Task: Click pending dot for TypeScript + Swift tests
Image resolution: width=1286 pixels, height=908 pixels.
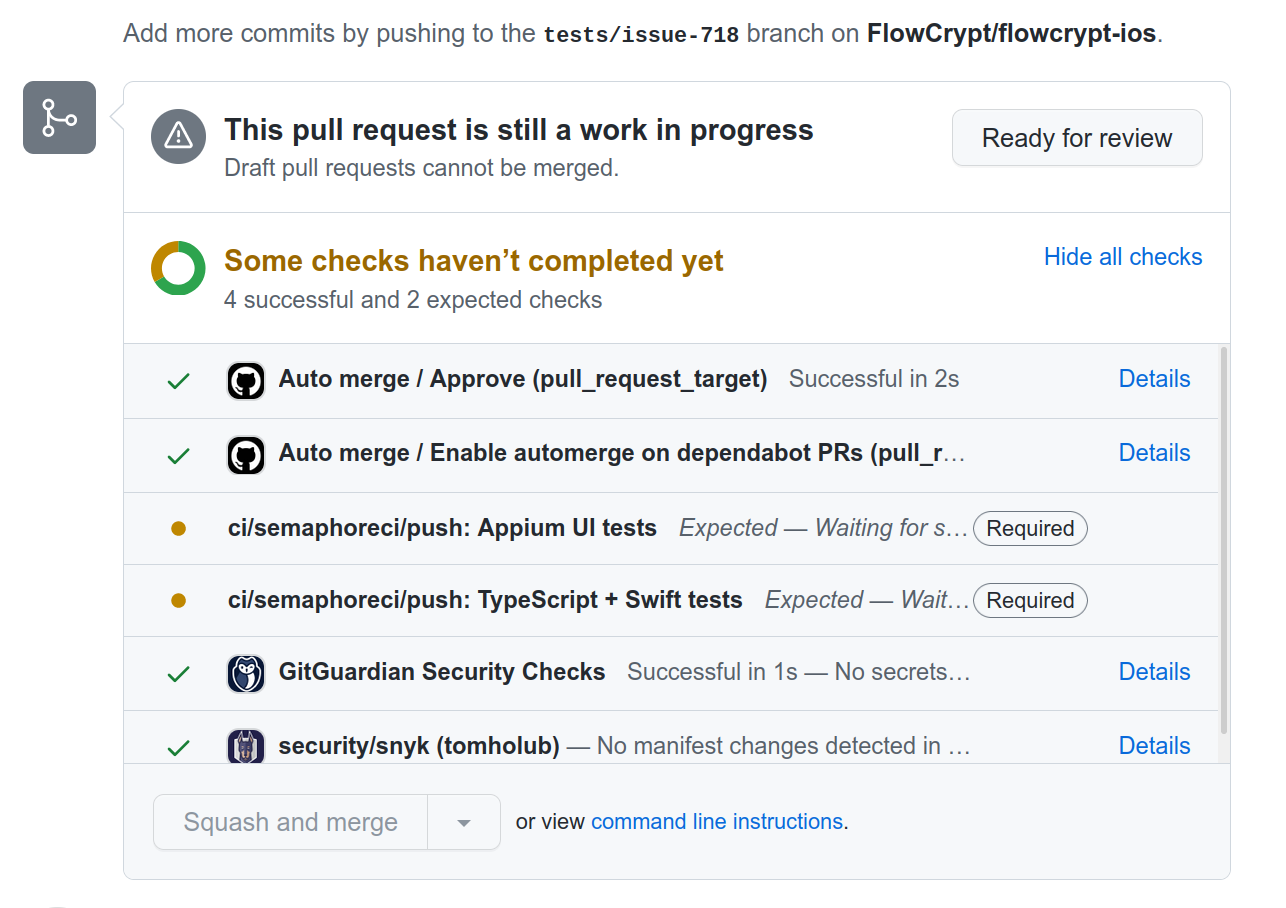Action: click(x=178, y=601)
